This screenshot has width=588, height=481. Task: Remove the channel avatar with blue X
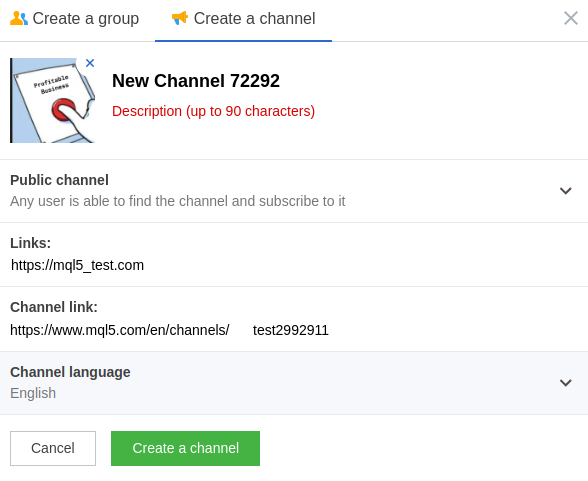pos(90,63)
